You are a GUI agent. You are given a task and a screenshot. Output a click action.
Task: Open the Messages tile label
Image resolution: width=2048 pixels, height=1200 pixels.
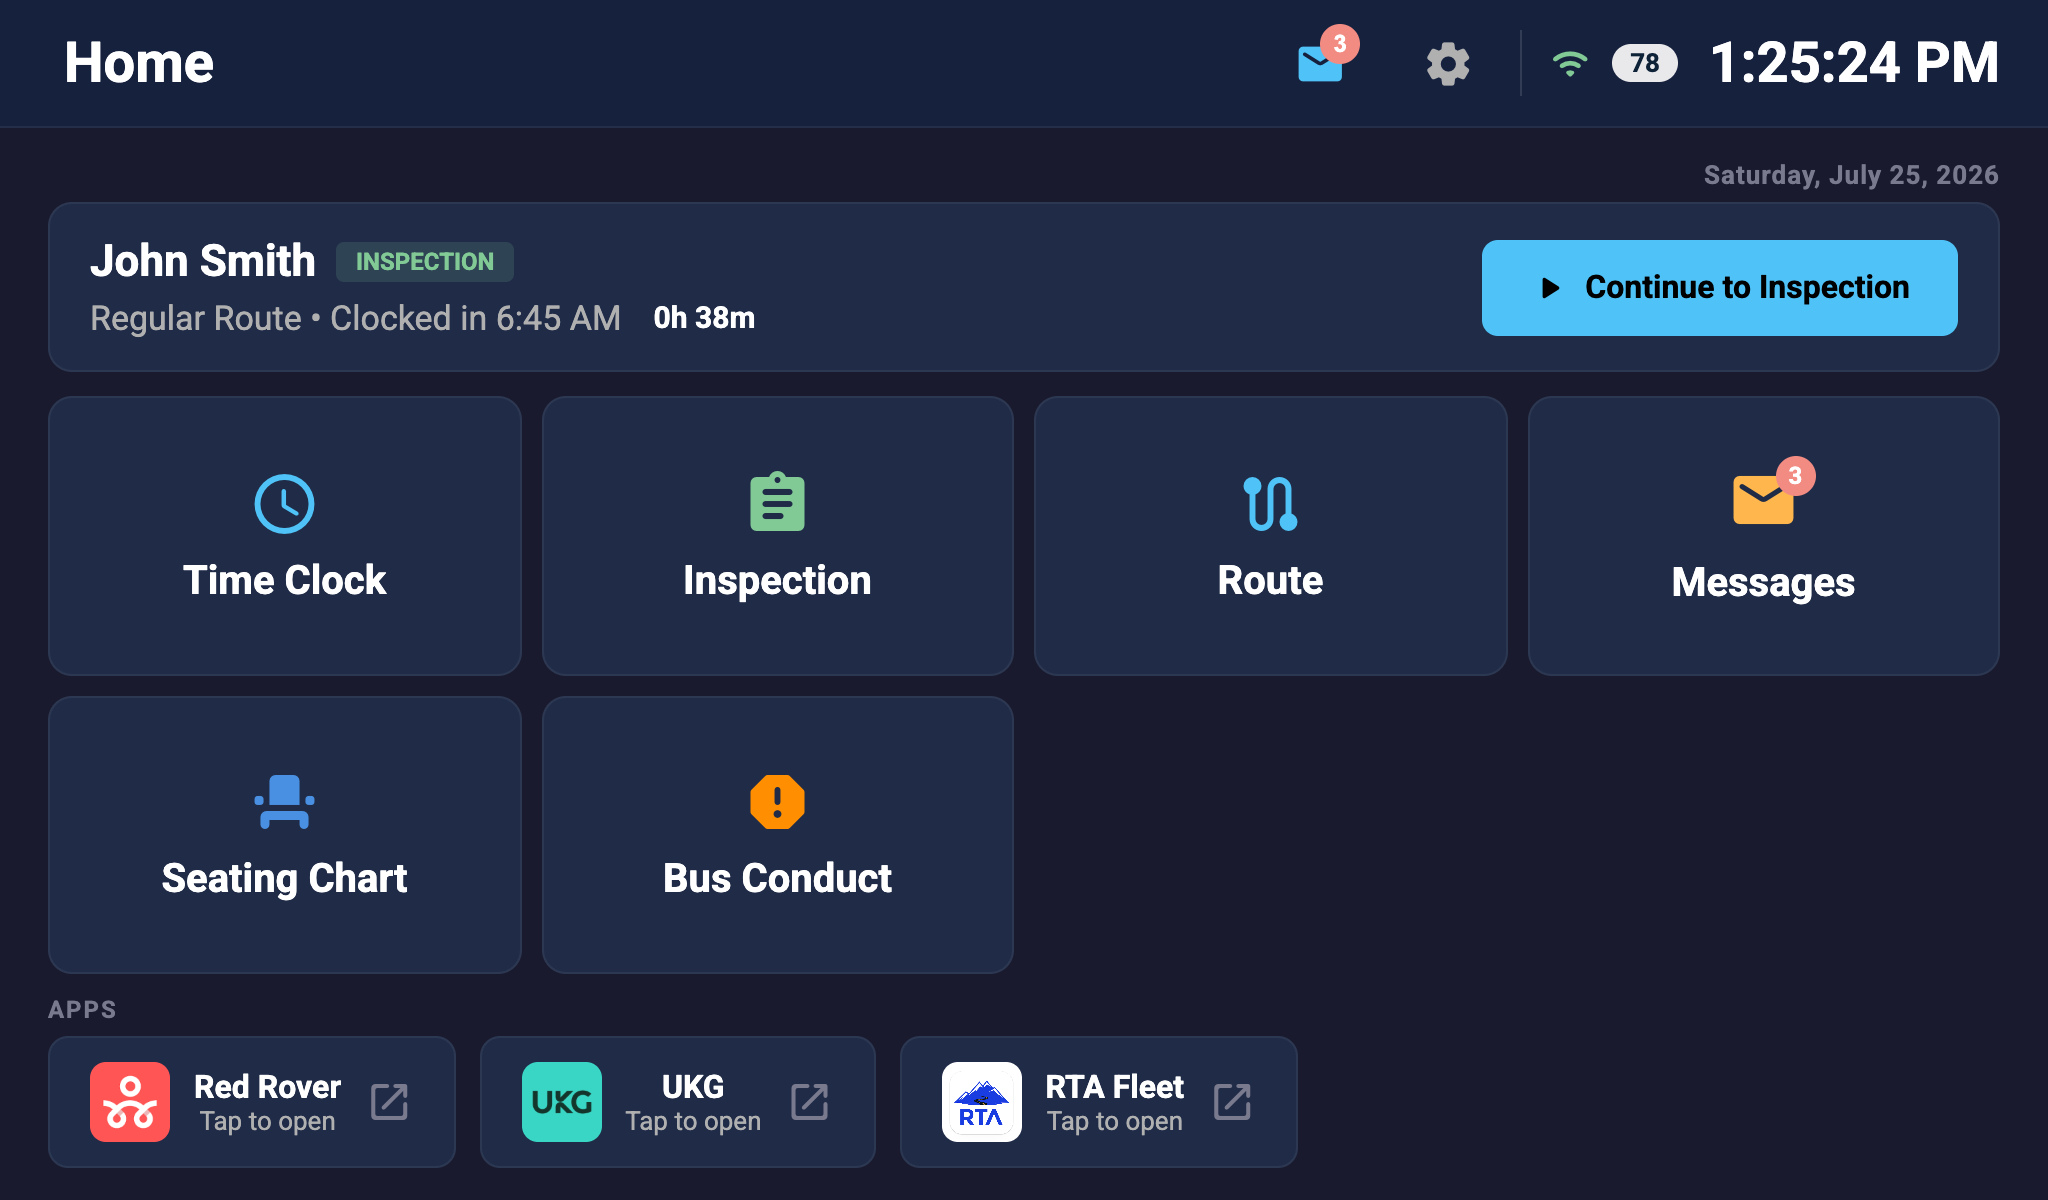tap(1763, 582)
